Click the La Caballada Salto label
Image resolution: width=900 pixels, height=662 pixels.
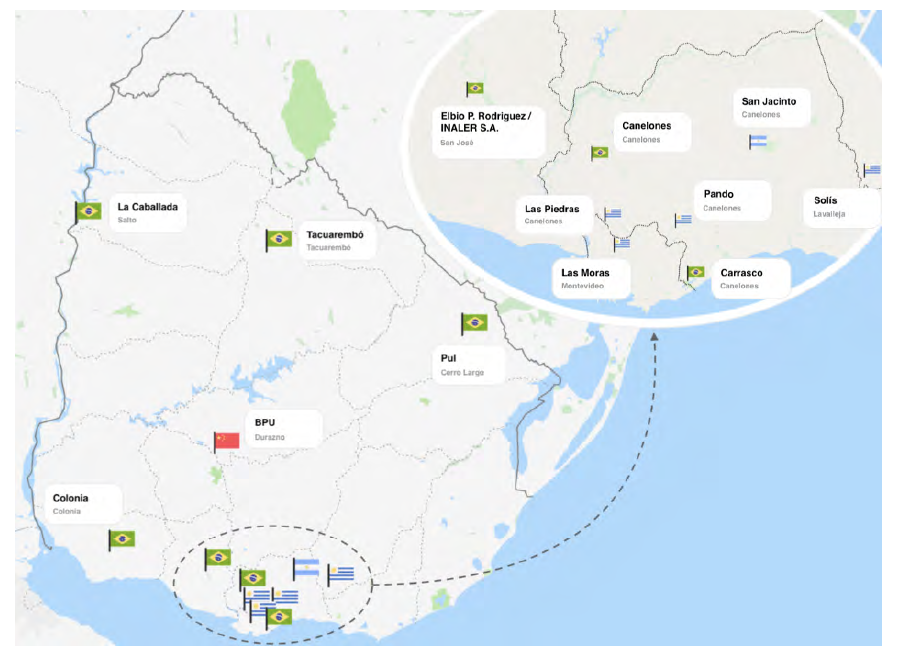pyautogui.click(x=147, y=213)
